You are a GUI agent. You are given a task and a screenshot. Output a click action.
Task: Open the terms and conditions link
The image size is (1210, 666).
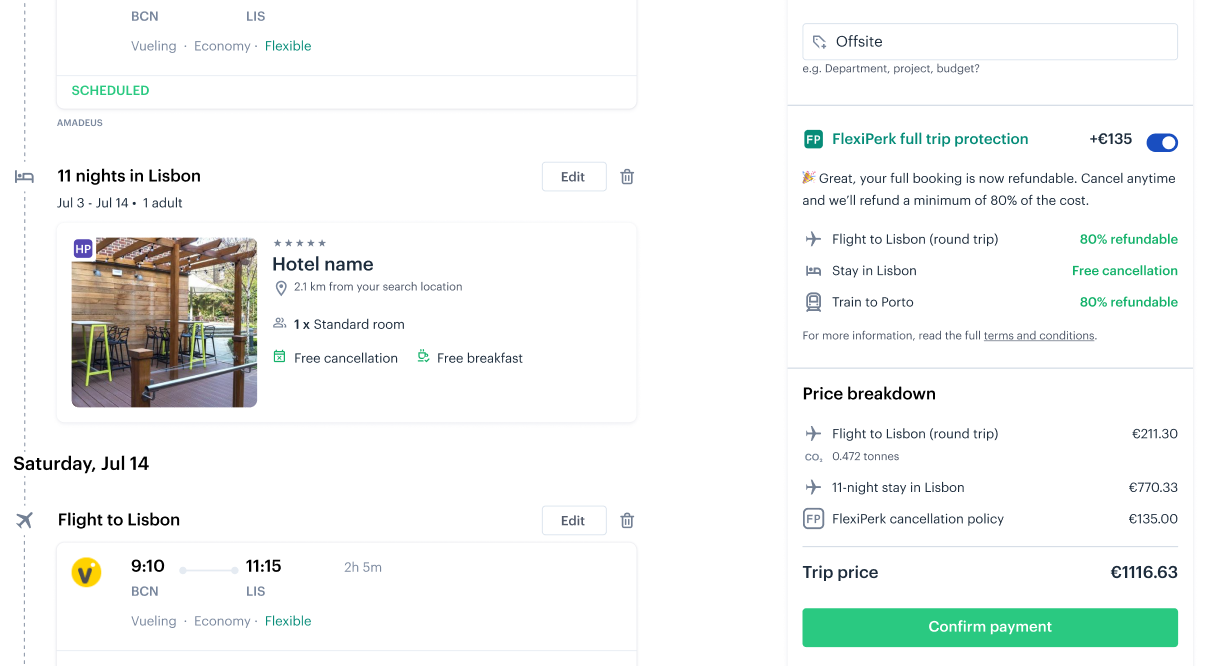coord(1039,336)
